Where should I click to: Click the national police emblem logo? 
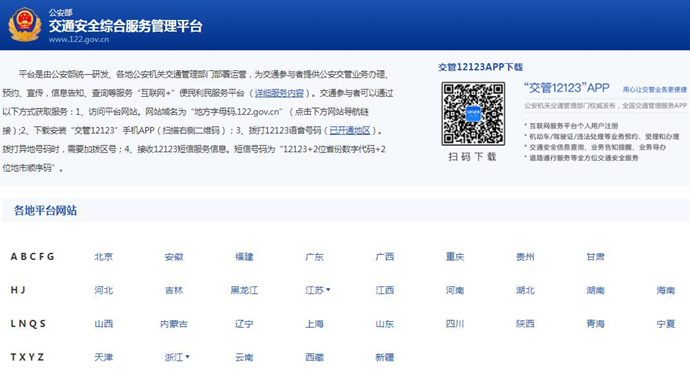point(25,25)
